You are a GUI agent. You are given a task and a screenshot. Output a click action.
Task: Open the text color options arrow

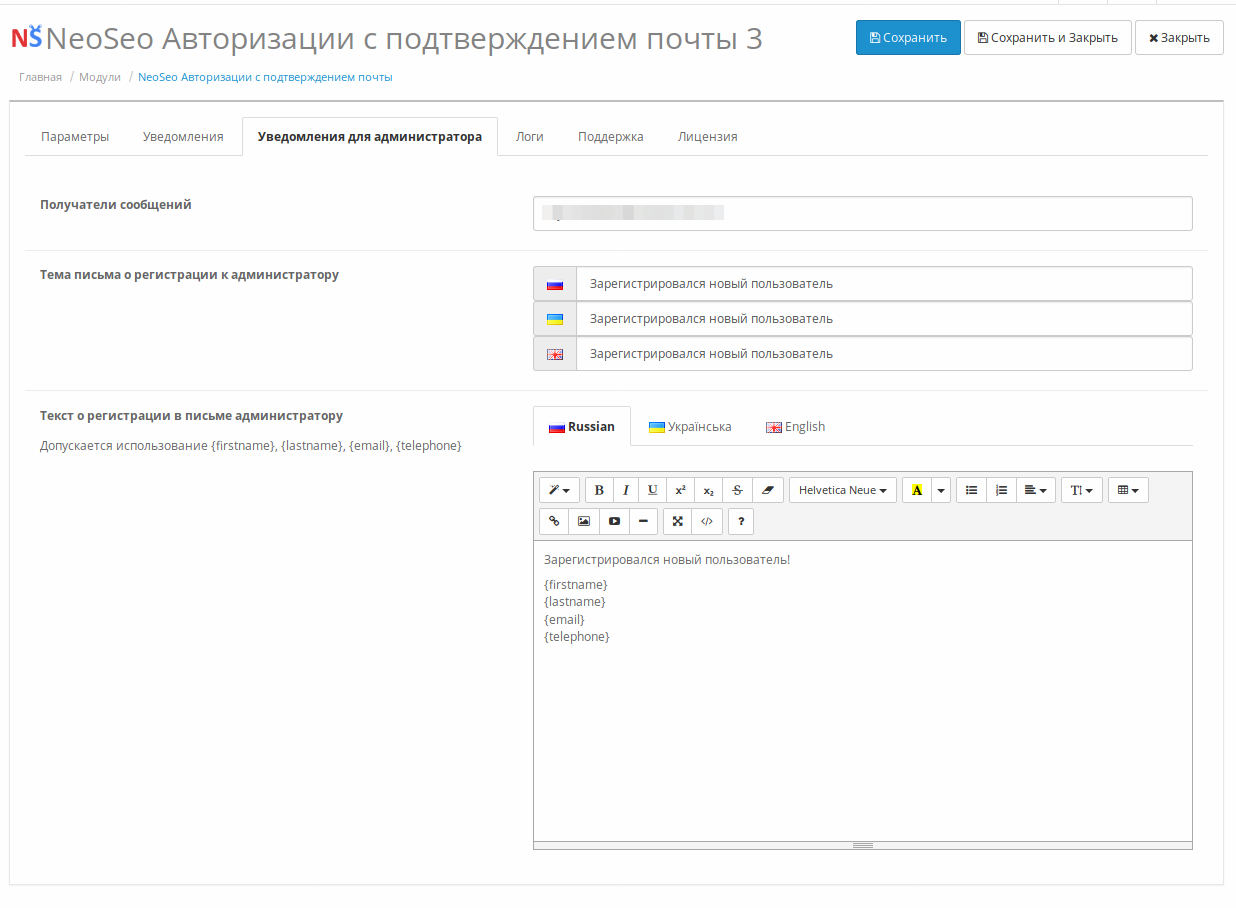941,490
